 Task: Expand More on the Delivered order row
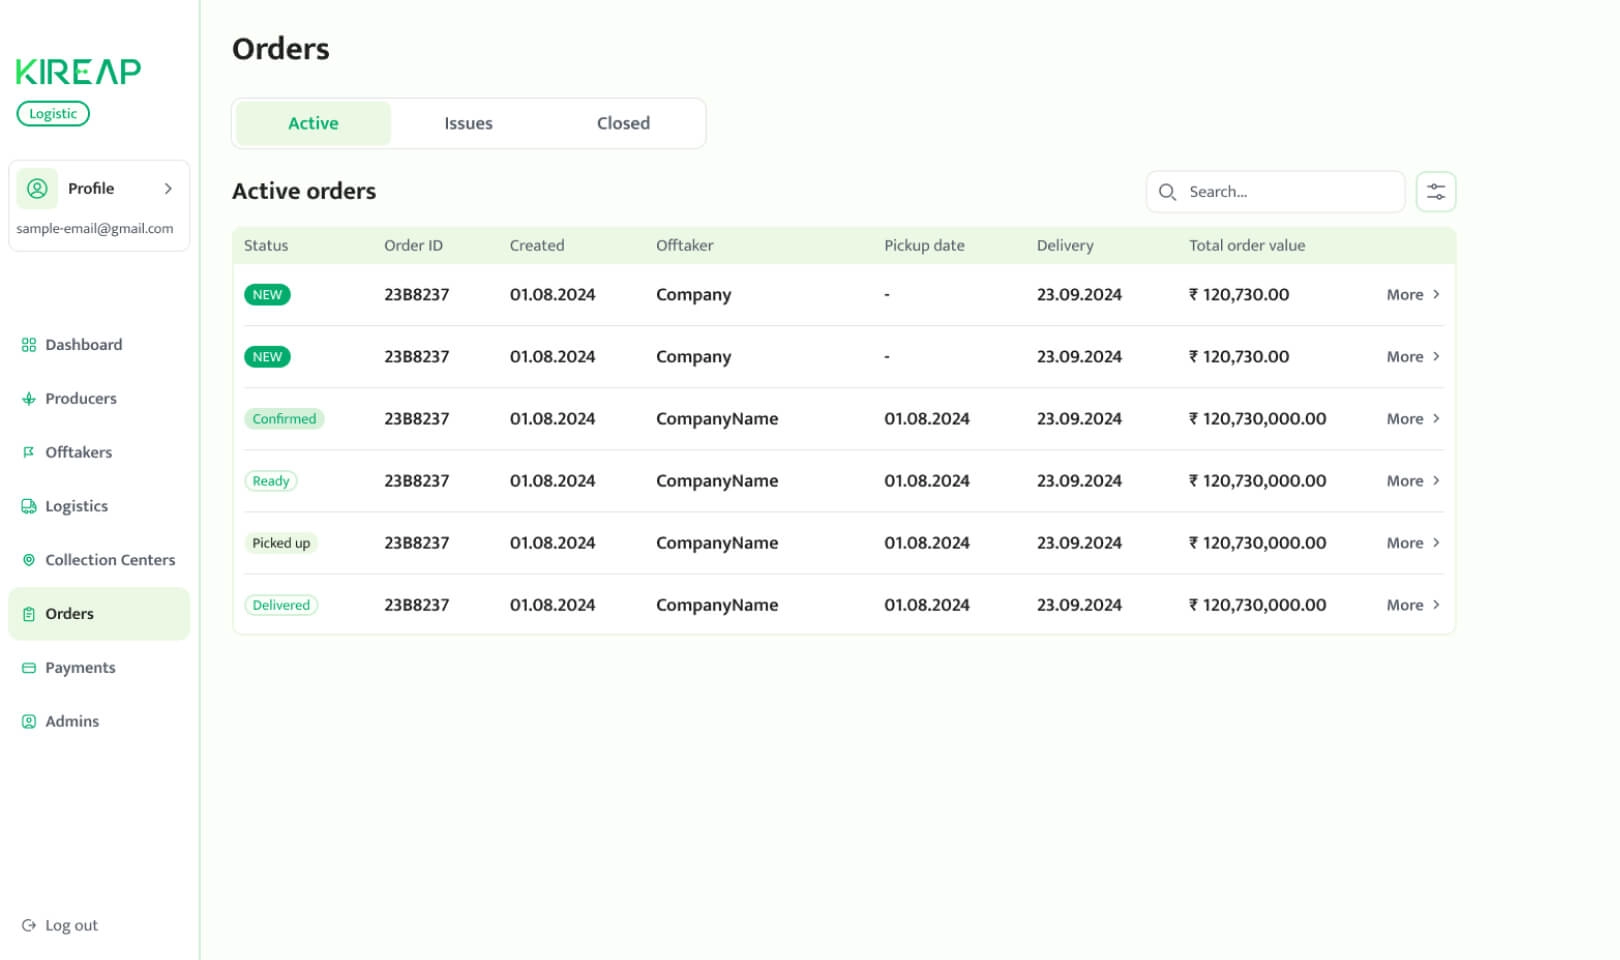[x=1412, y=605]
